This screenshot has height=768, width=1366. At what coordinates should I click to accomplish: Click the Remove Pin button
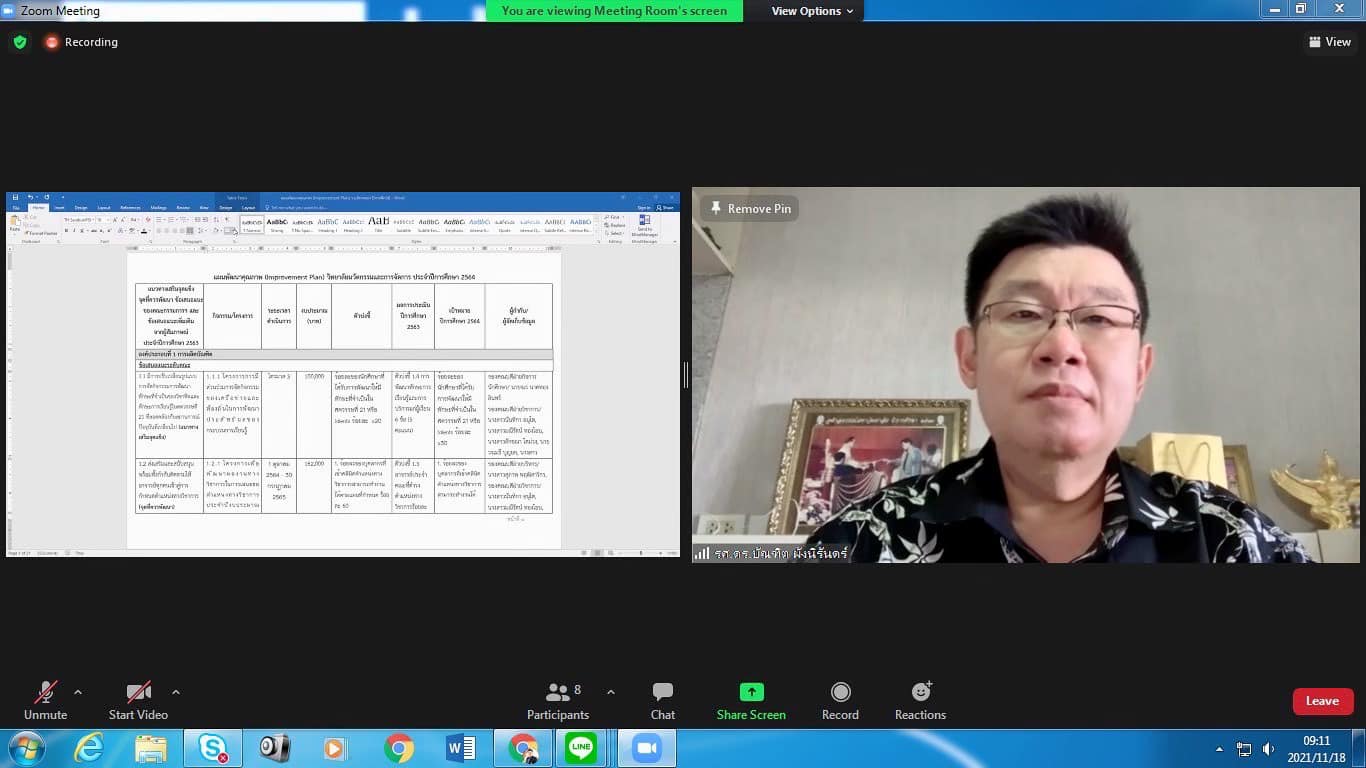[x=749, y=208]
